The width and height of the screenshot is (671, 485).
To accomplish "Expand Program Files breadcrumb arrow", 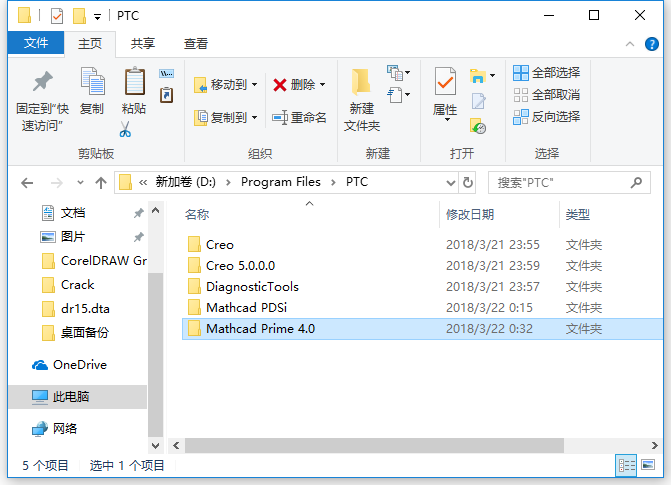I will (x=333, y=183).
